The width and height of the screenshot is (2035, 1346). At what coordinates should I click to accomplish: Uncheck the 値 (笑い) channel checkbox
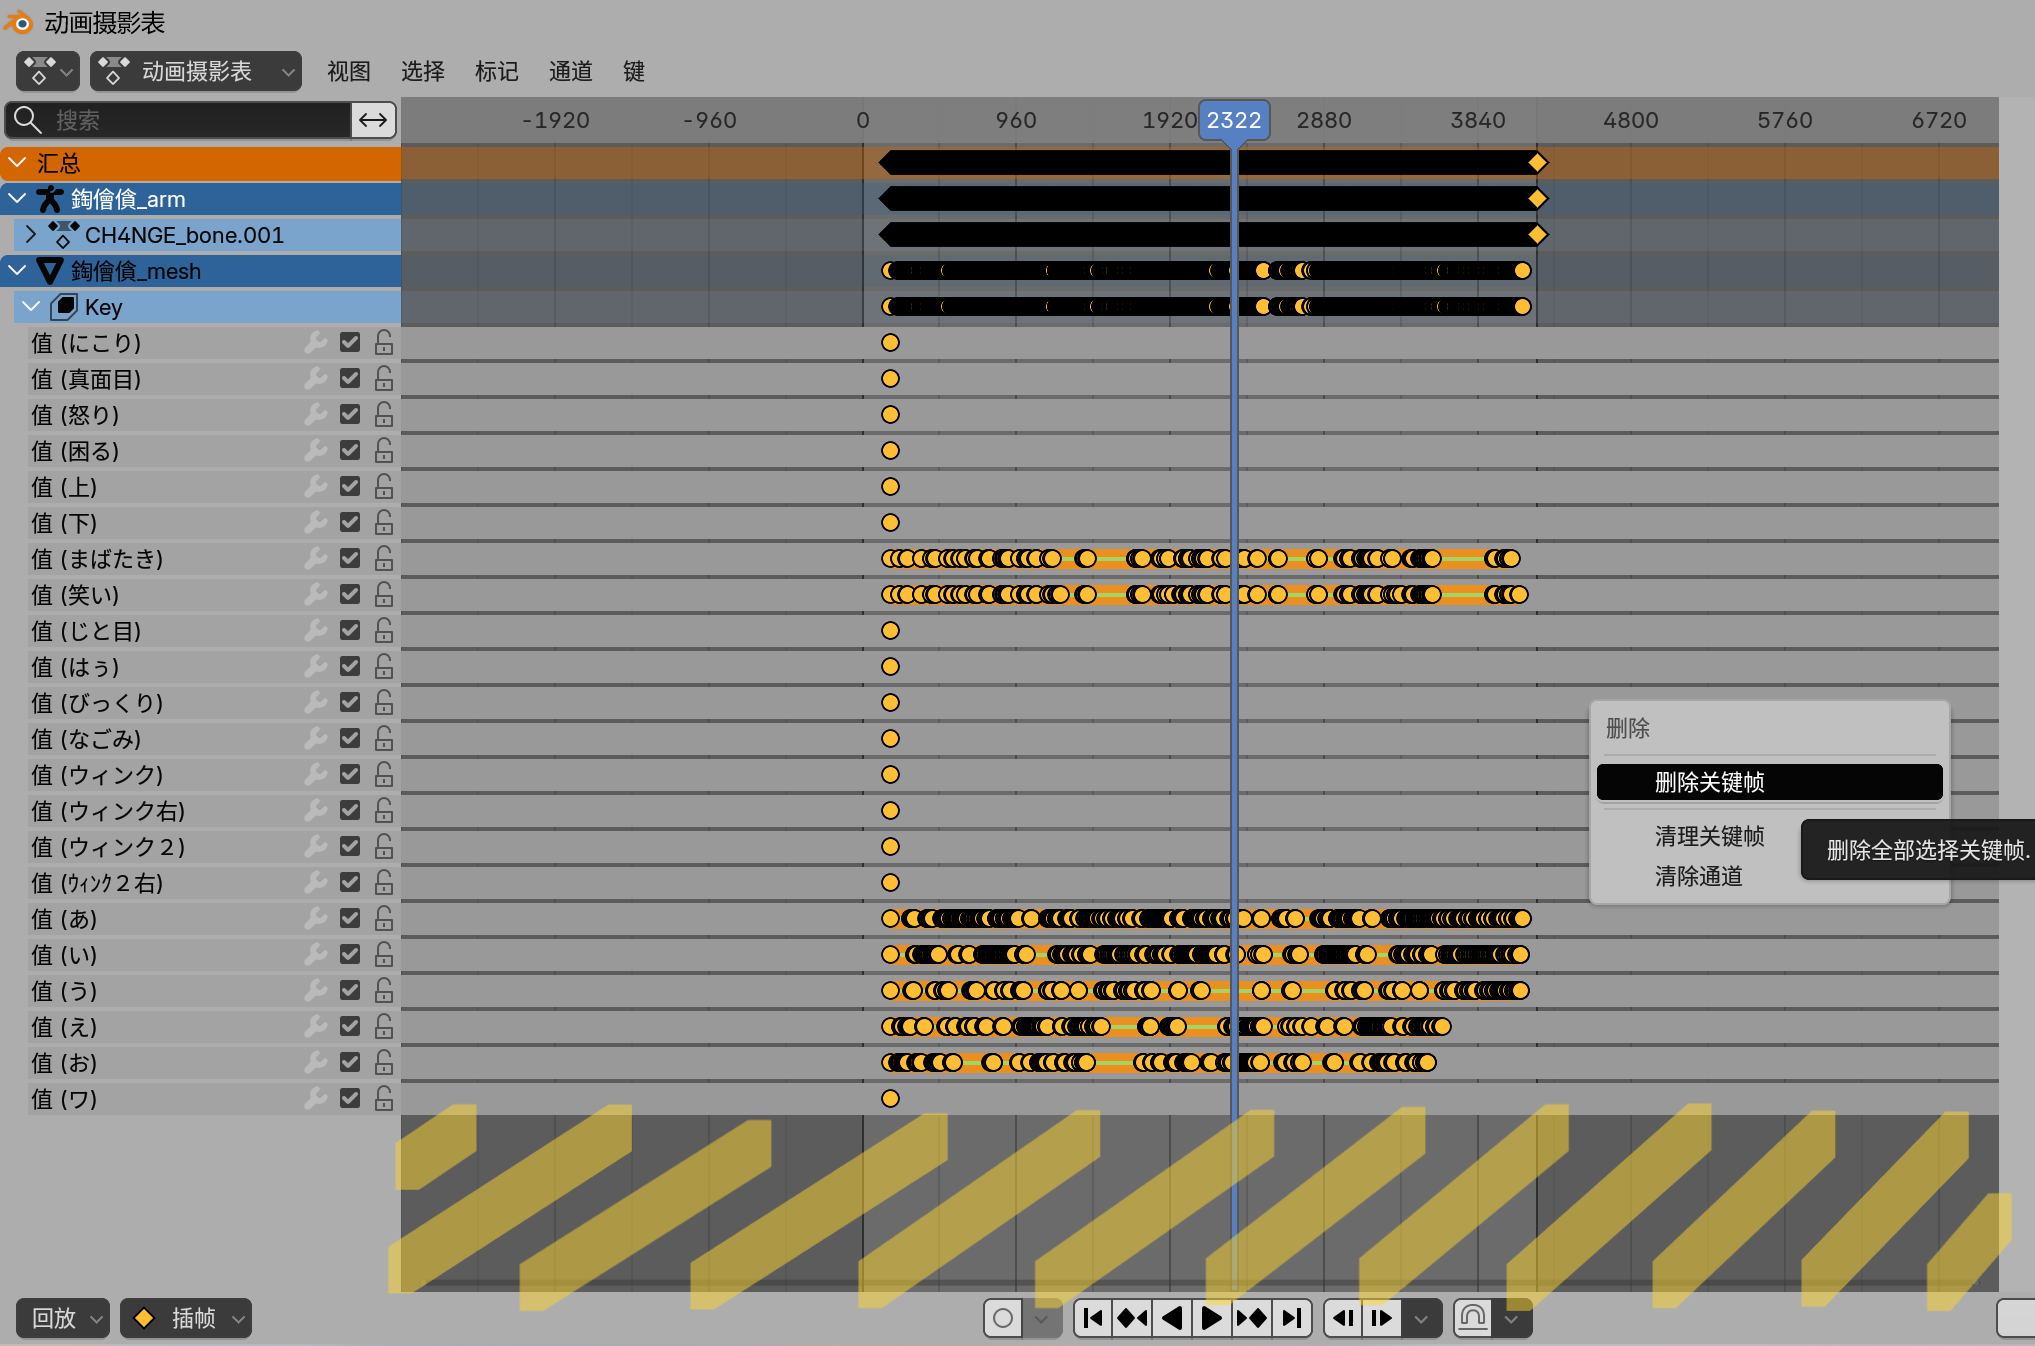[x=350, y=595]
